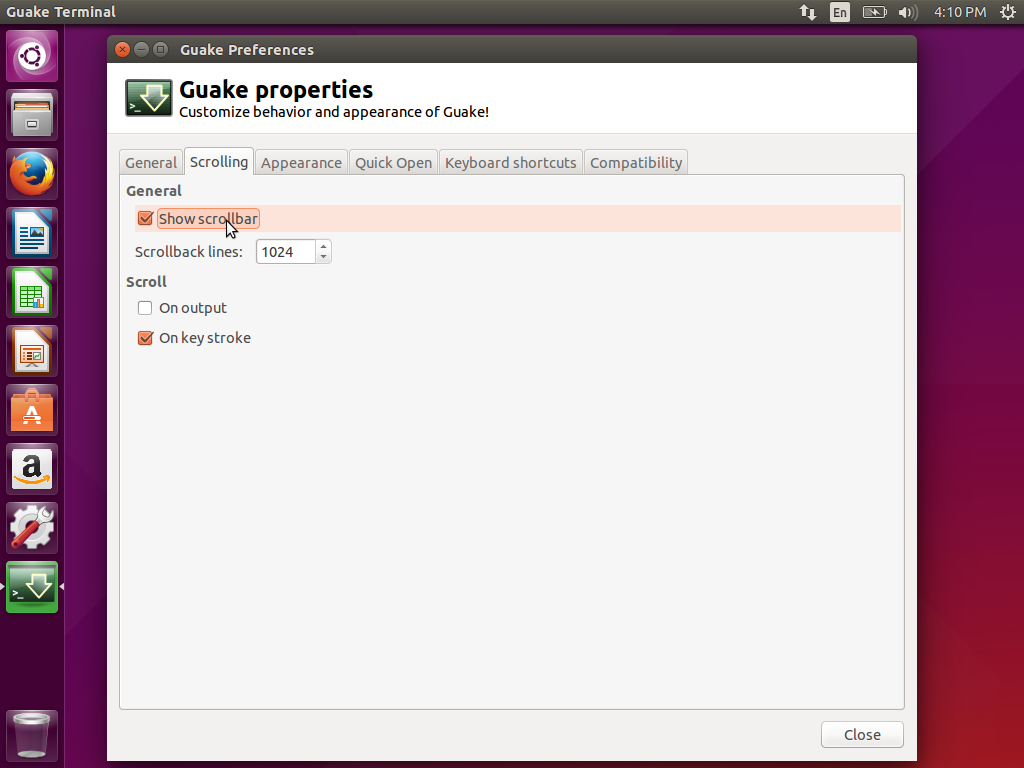This screenshot has width=1024, height=768.
Task: Select the running Guake Terminal dock icon
Action: click(31, 586)
